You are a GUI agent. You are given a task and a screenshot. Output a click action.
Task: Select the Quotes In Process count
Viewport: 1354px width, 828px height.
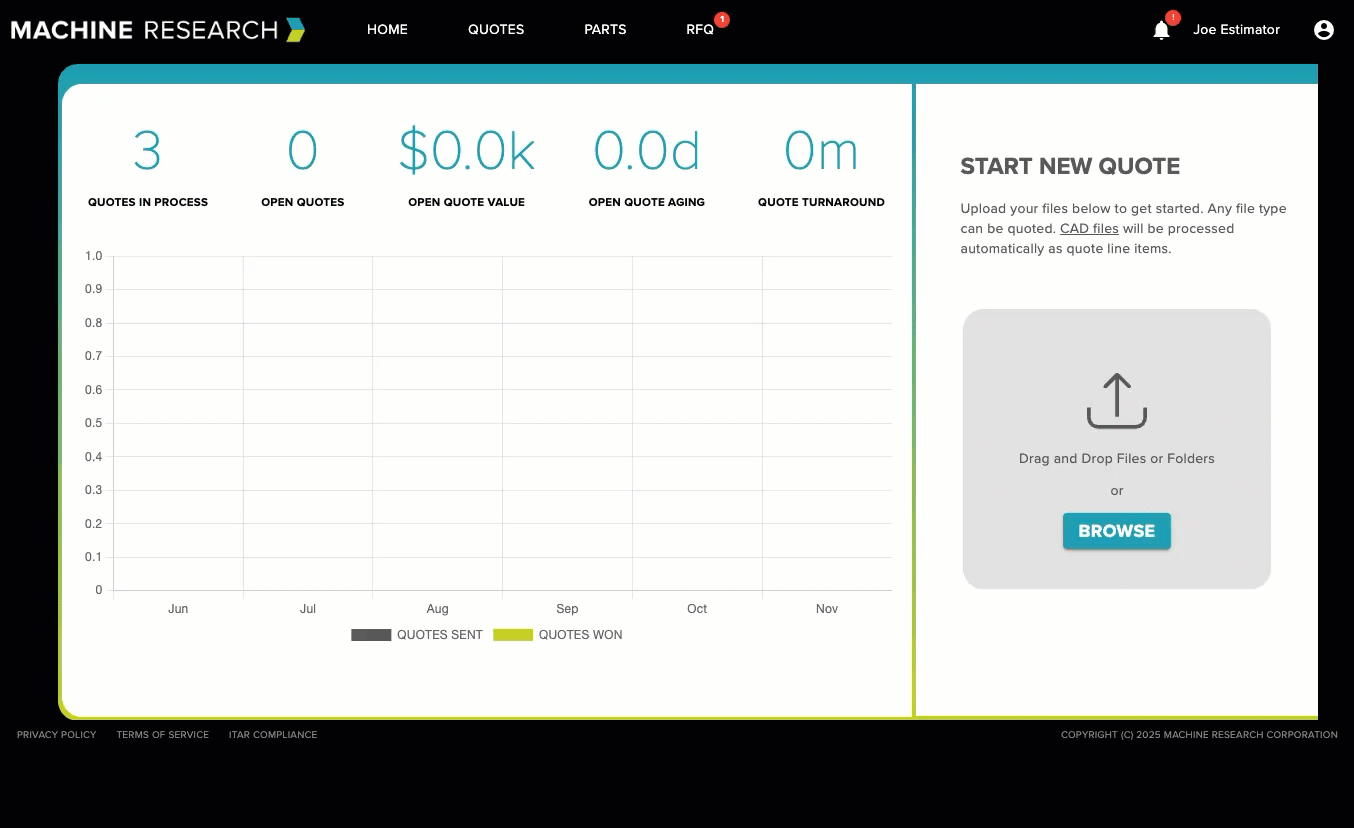147,152
